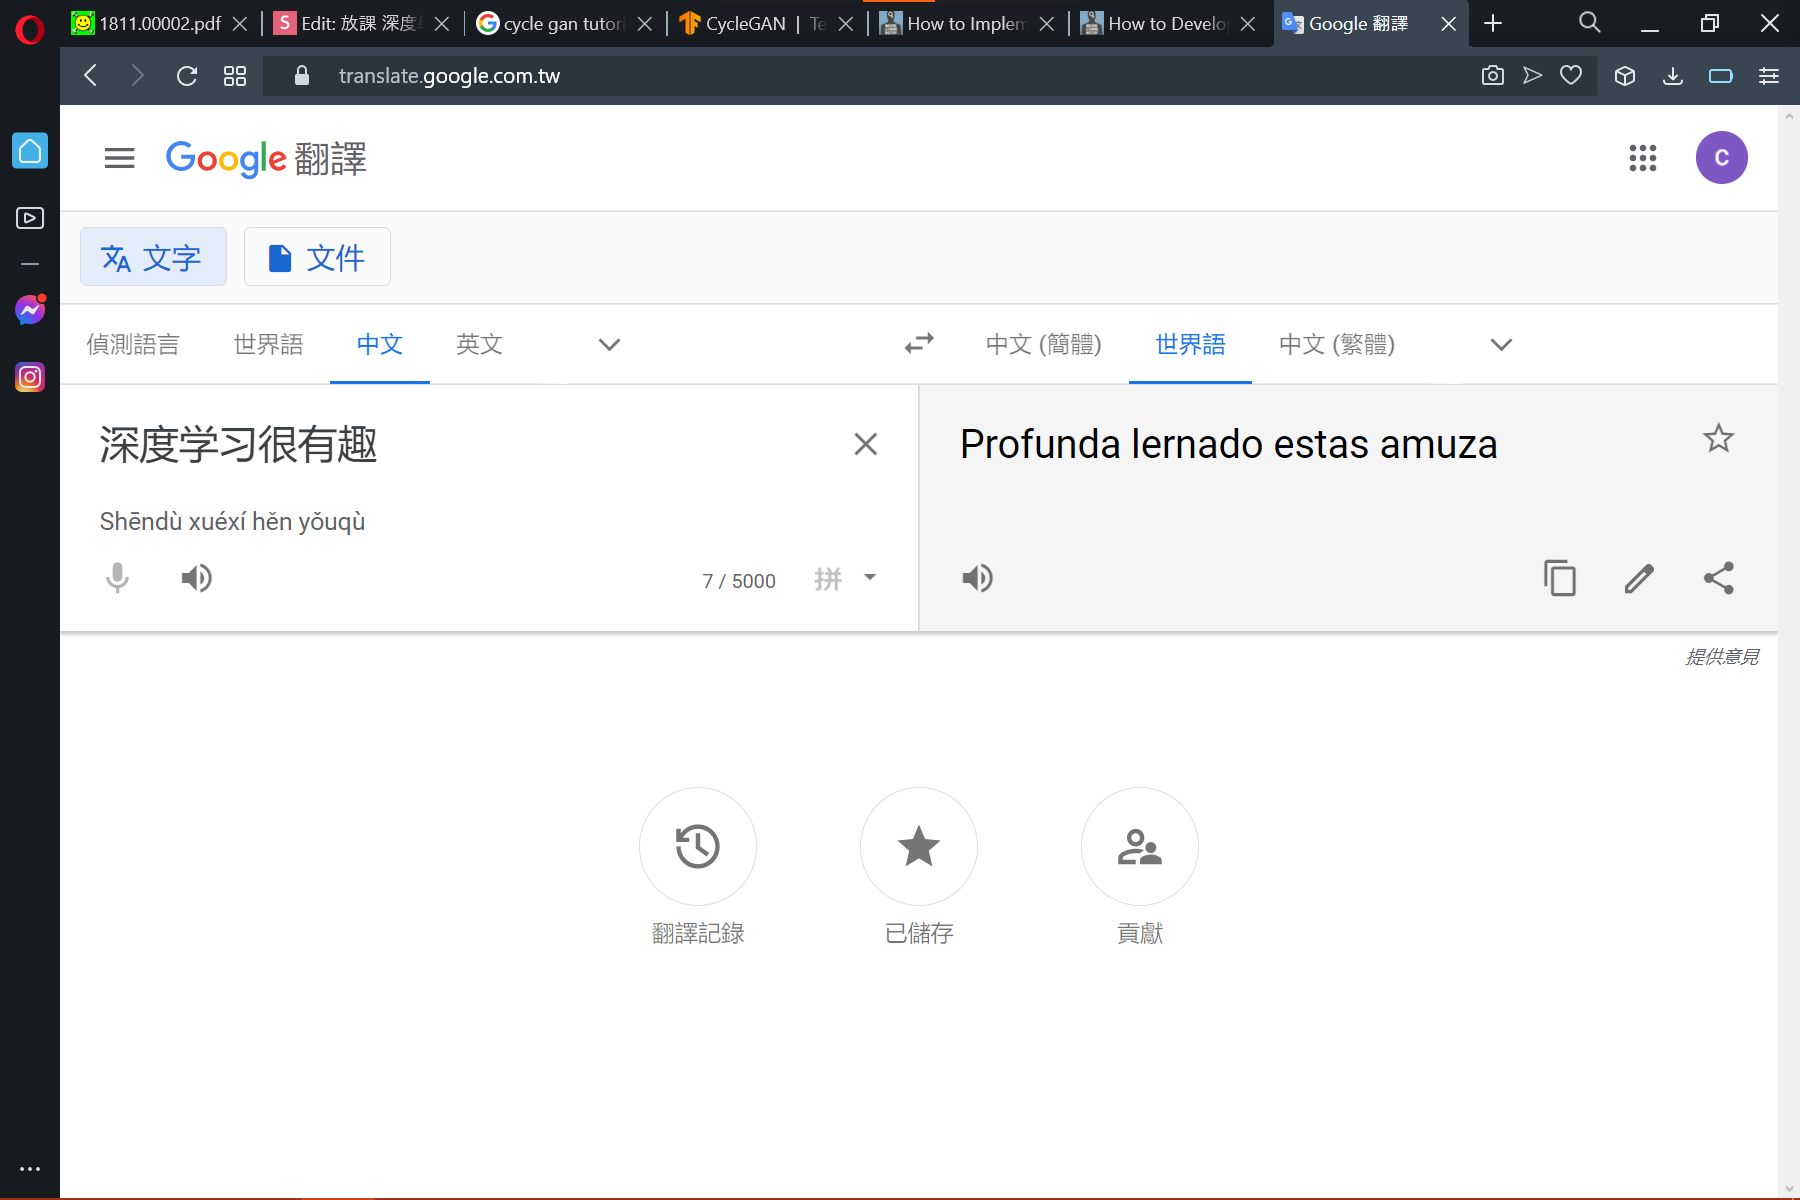Expand the target language list chevron

click(x=1501, y=345)
